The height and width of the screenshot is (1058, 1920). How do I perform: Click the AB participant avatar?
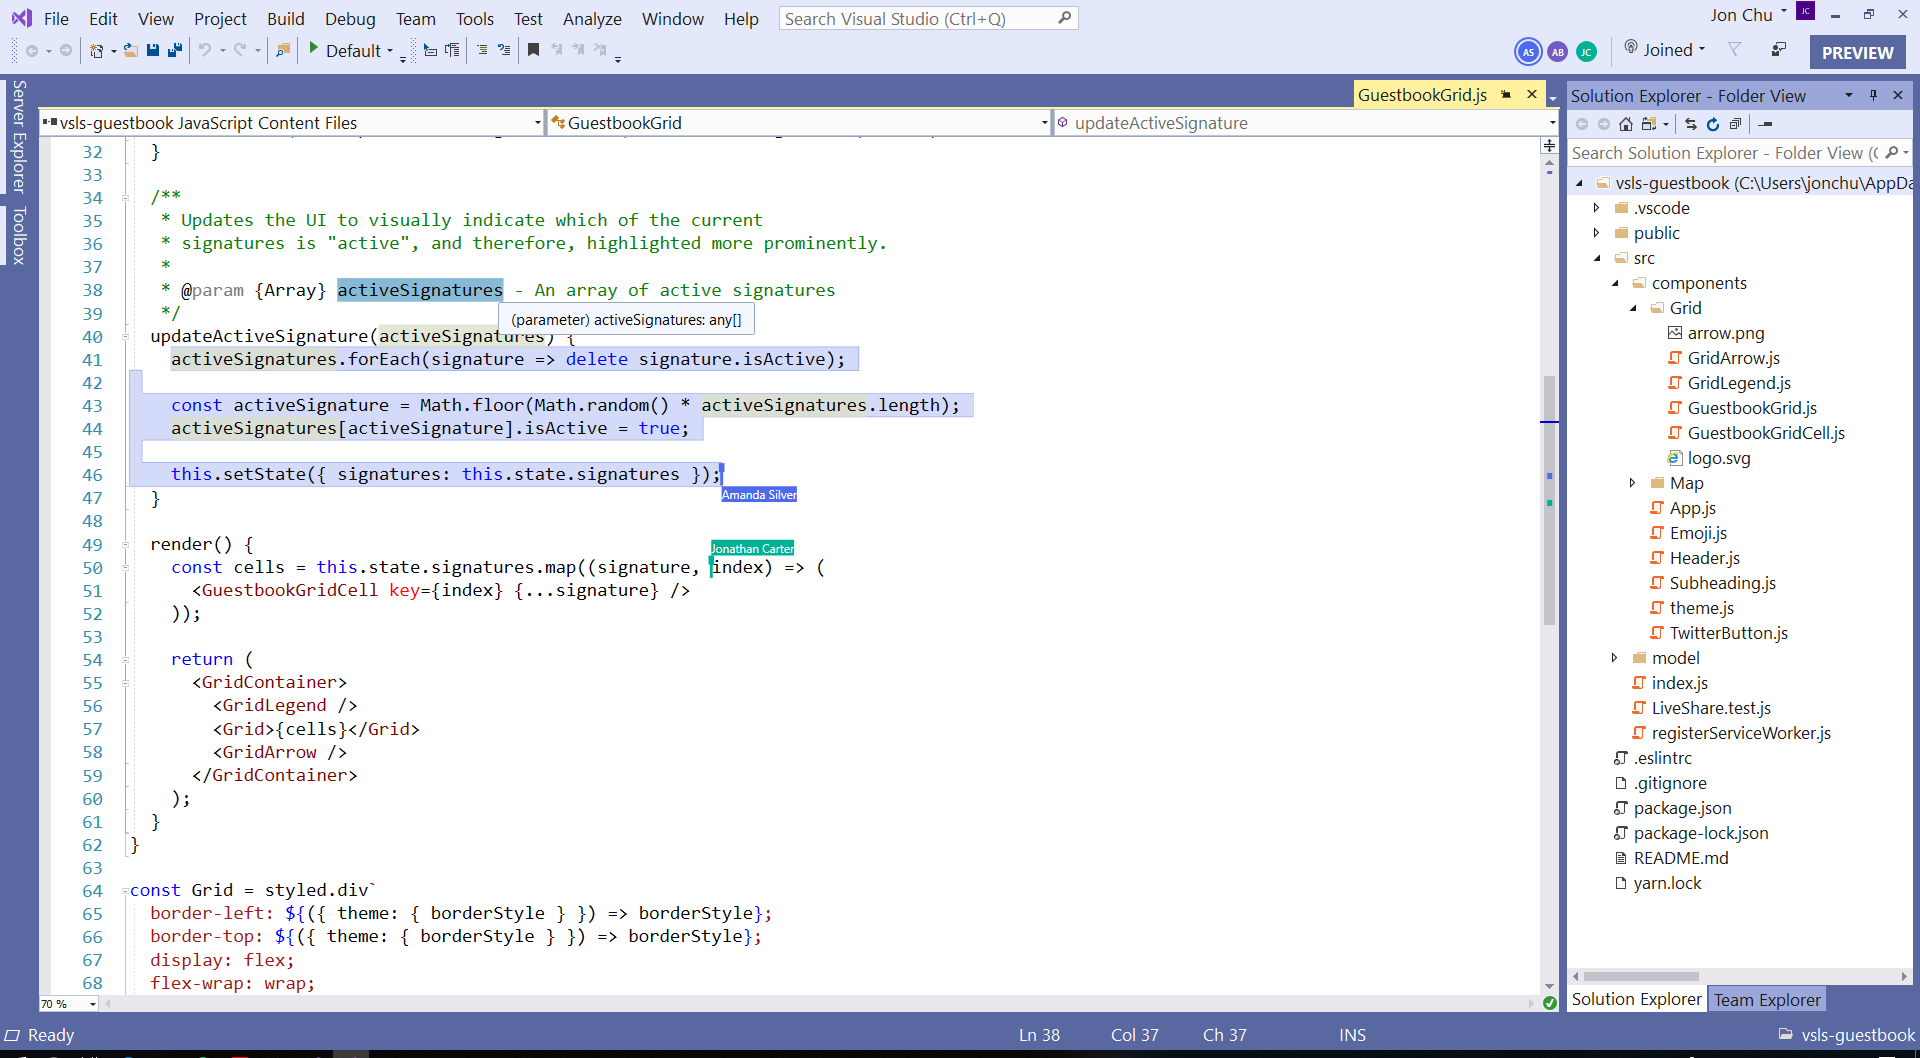1557,52
